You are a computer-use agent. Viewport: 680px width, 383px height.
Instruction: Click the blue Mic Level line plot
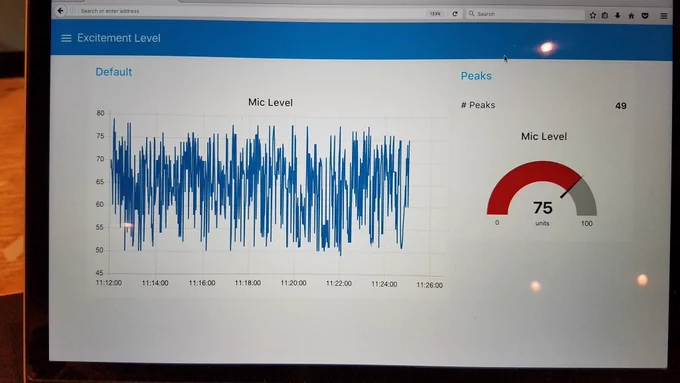(260, 187)
